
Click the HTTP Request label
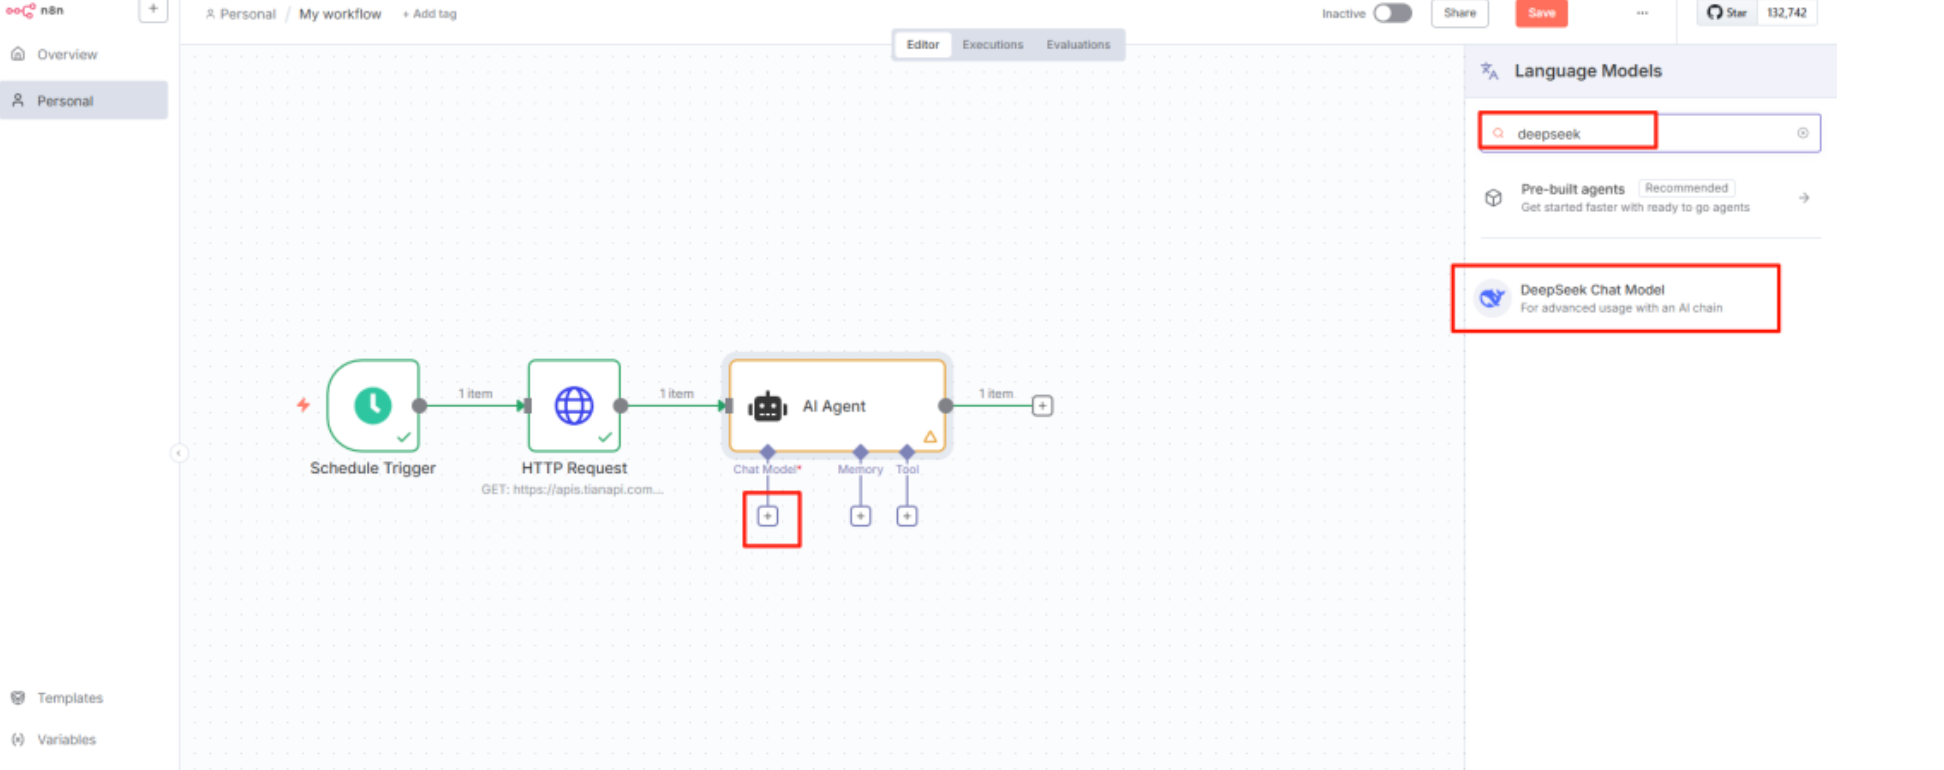pyautogui.click(x=574, y=468)
